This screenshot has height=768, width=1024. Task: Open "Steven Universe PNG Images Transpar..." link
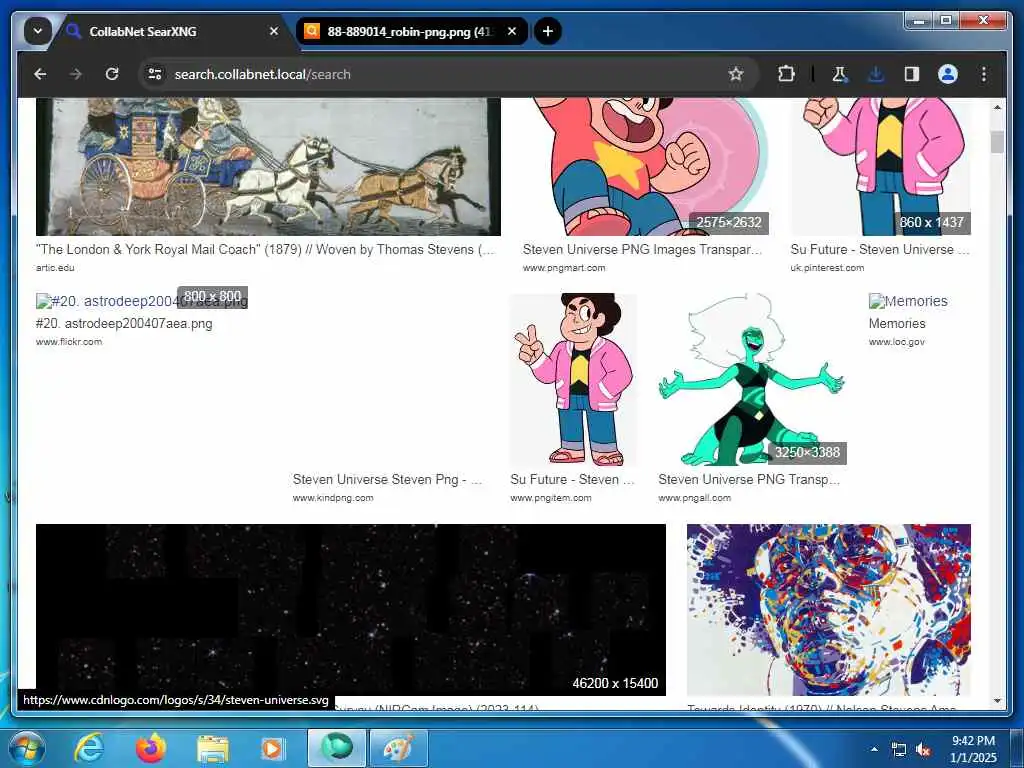click(x=643, y=249)
